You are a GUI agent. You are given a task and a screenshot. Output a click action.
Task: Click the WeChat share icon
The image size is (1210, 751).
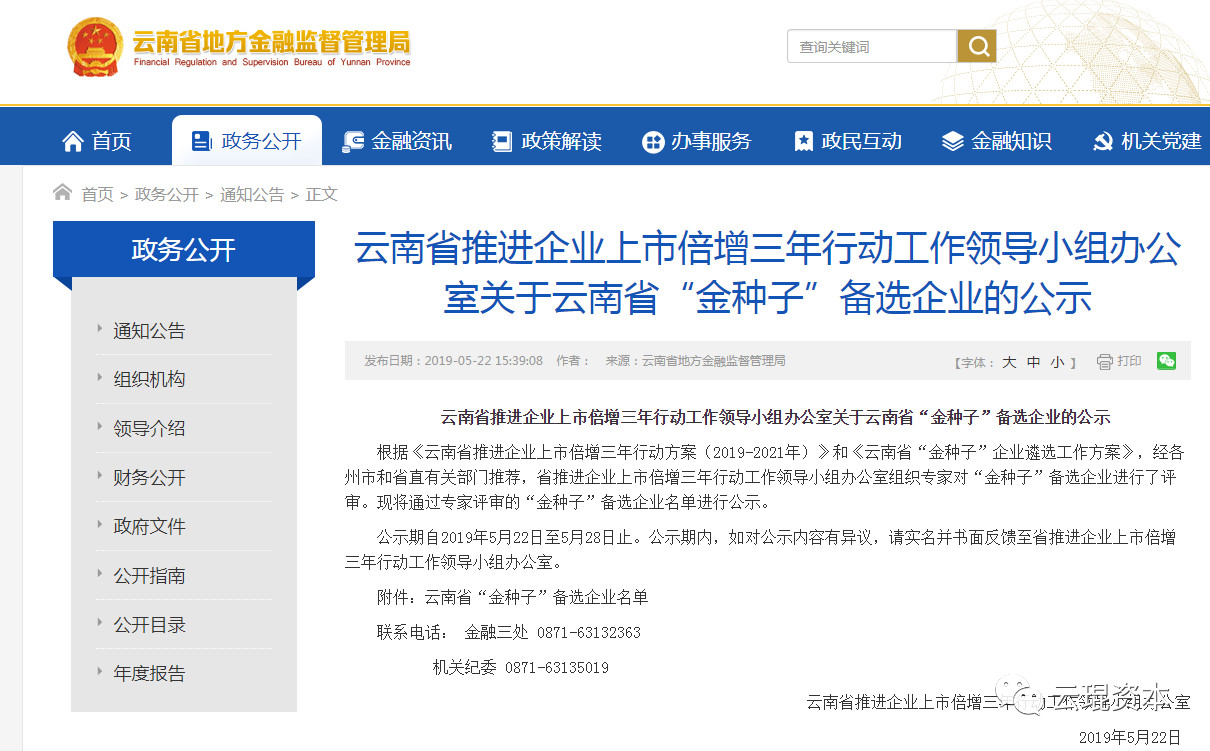coord(1166,361)
